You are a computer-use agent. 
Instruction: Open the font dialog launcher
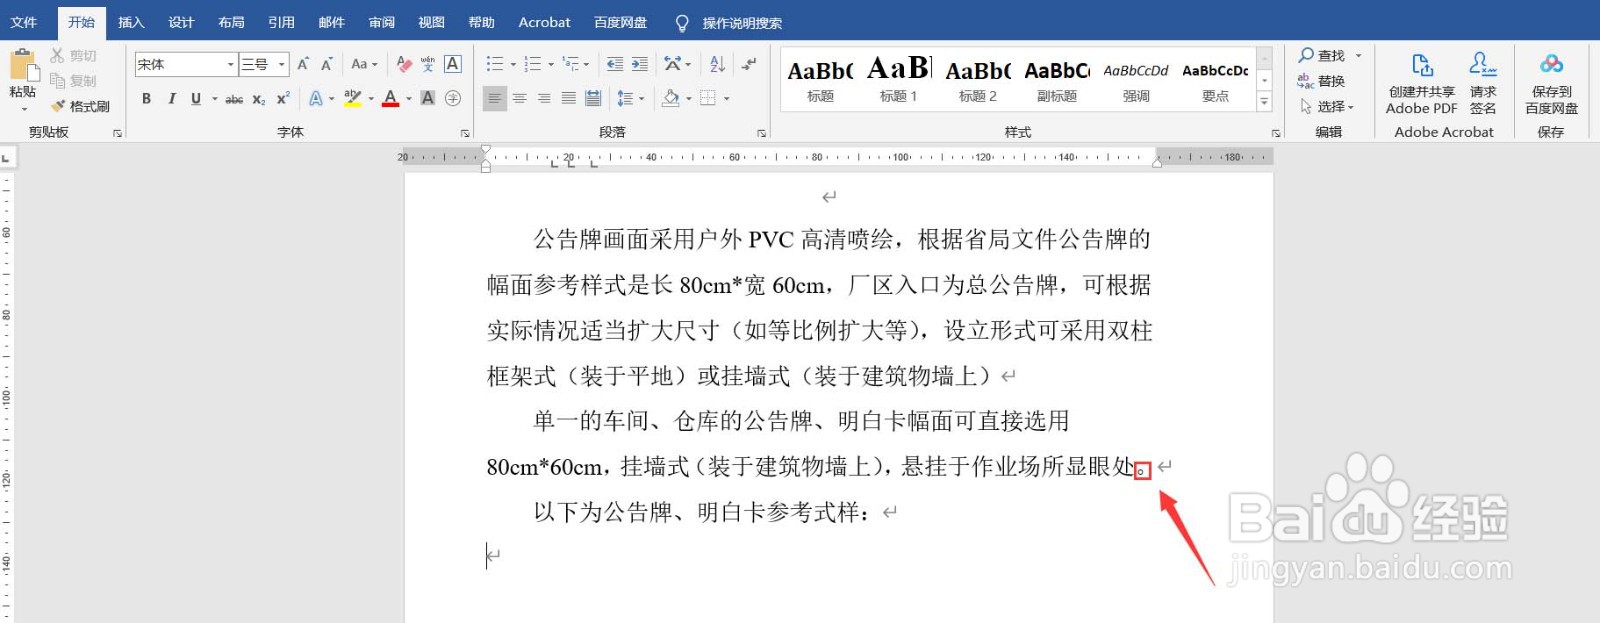click(465, 133)
